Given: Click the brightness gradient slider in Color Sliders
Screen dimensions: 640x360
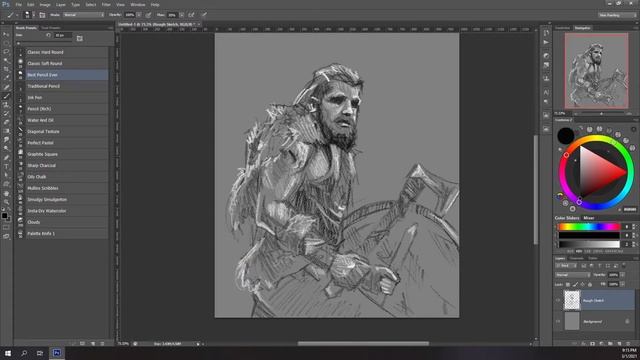Looking at the screenshot, I should [x=589, y=244].
